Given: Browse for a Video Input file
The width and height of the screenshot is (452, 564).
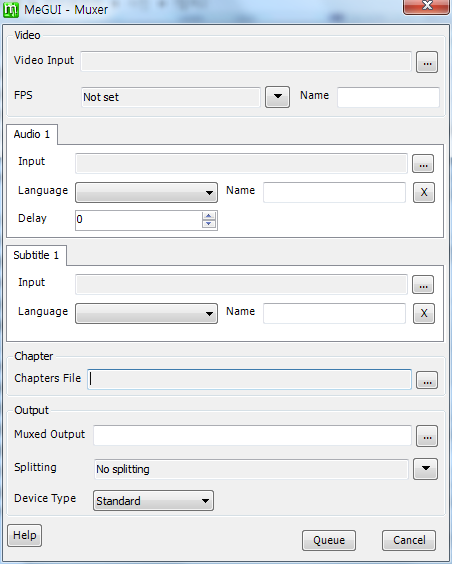Looking at the screenshot, I should click(x=427, y=62).
